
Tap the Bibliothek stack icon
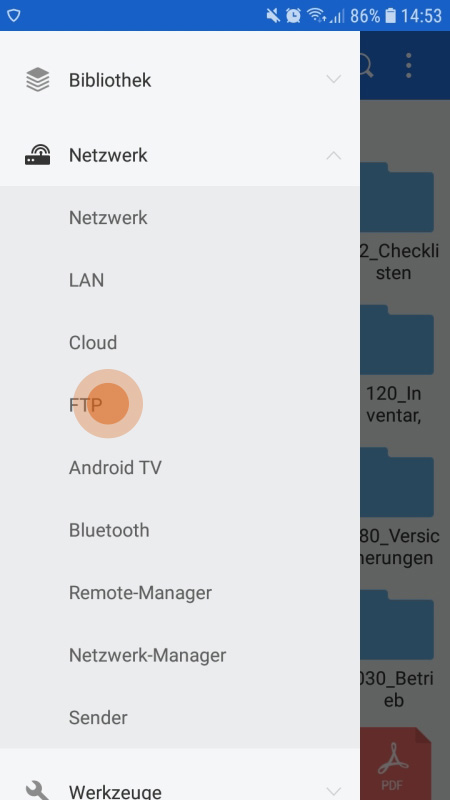click(38, 80)
